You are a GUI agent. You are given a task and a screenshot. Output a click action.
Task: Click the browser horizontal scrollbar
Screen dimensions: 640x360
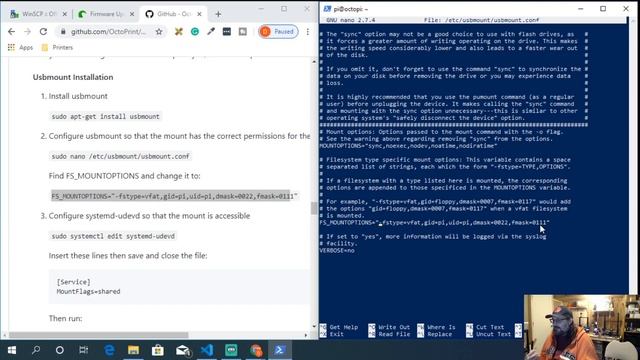tap(99, 335)
